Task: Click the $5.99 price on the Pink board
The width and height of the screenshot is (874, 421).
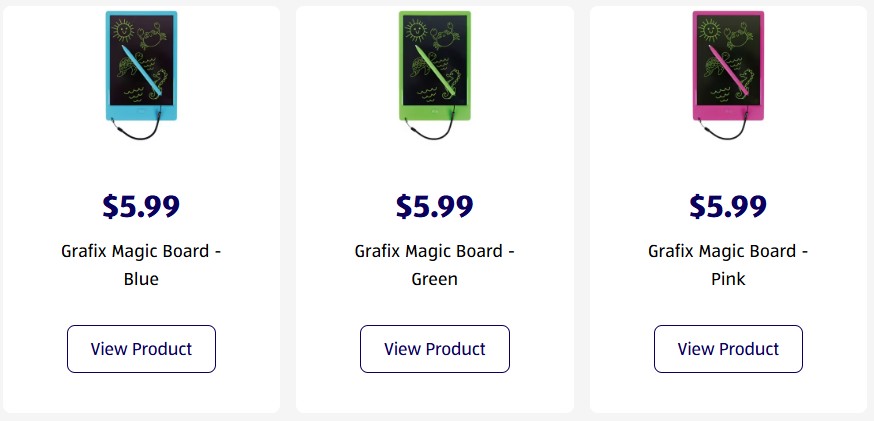Action: 728,206
